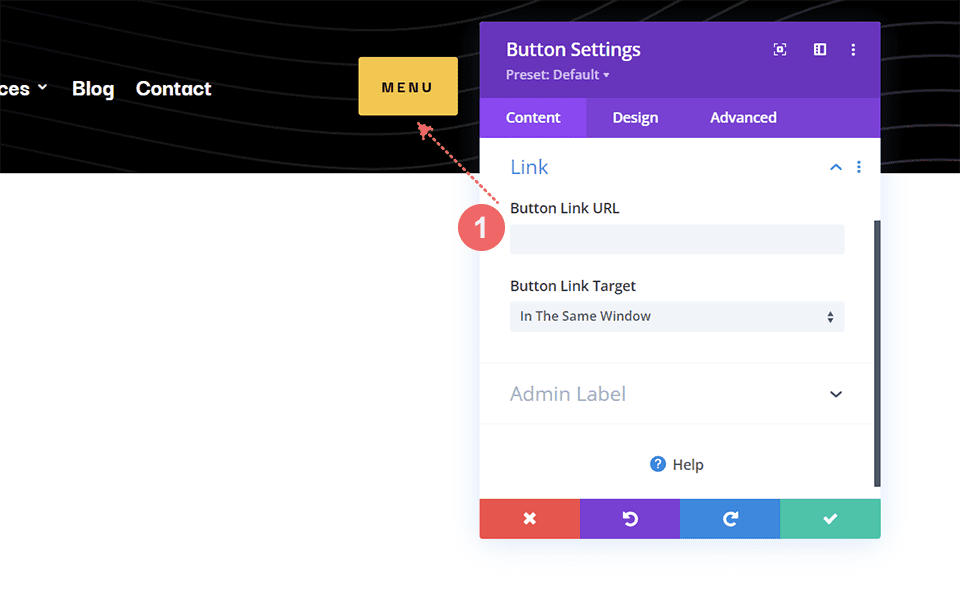
Task: Redo the last change
Action: click(x=729, y=518)
